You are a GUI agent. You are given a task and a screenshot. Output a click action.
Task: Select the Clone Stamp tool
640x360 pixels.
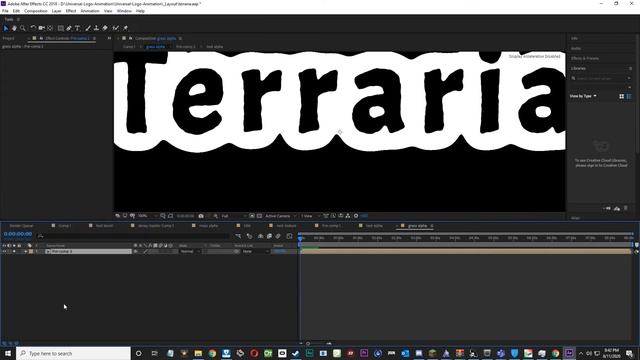pos(96,28)
